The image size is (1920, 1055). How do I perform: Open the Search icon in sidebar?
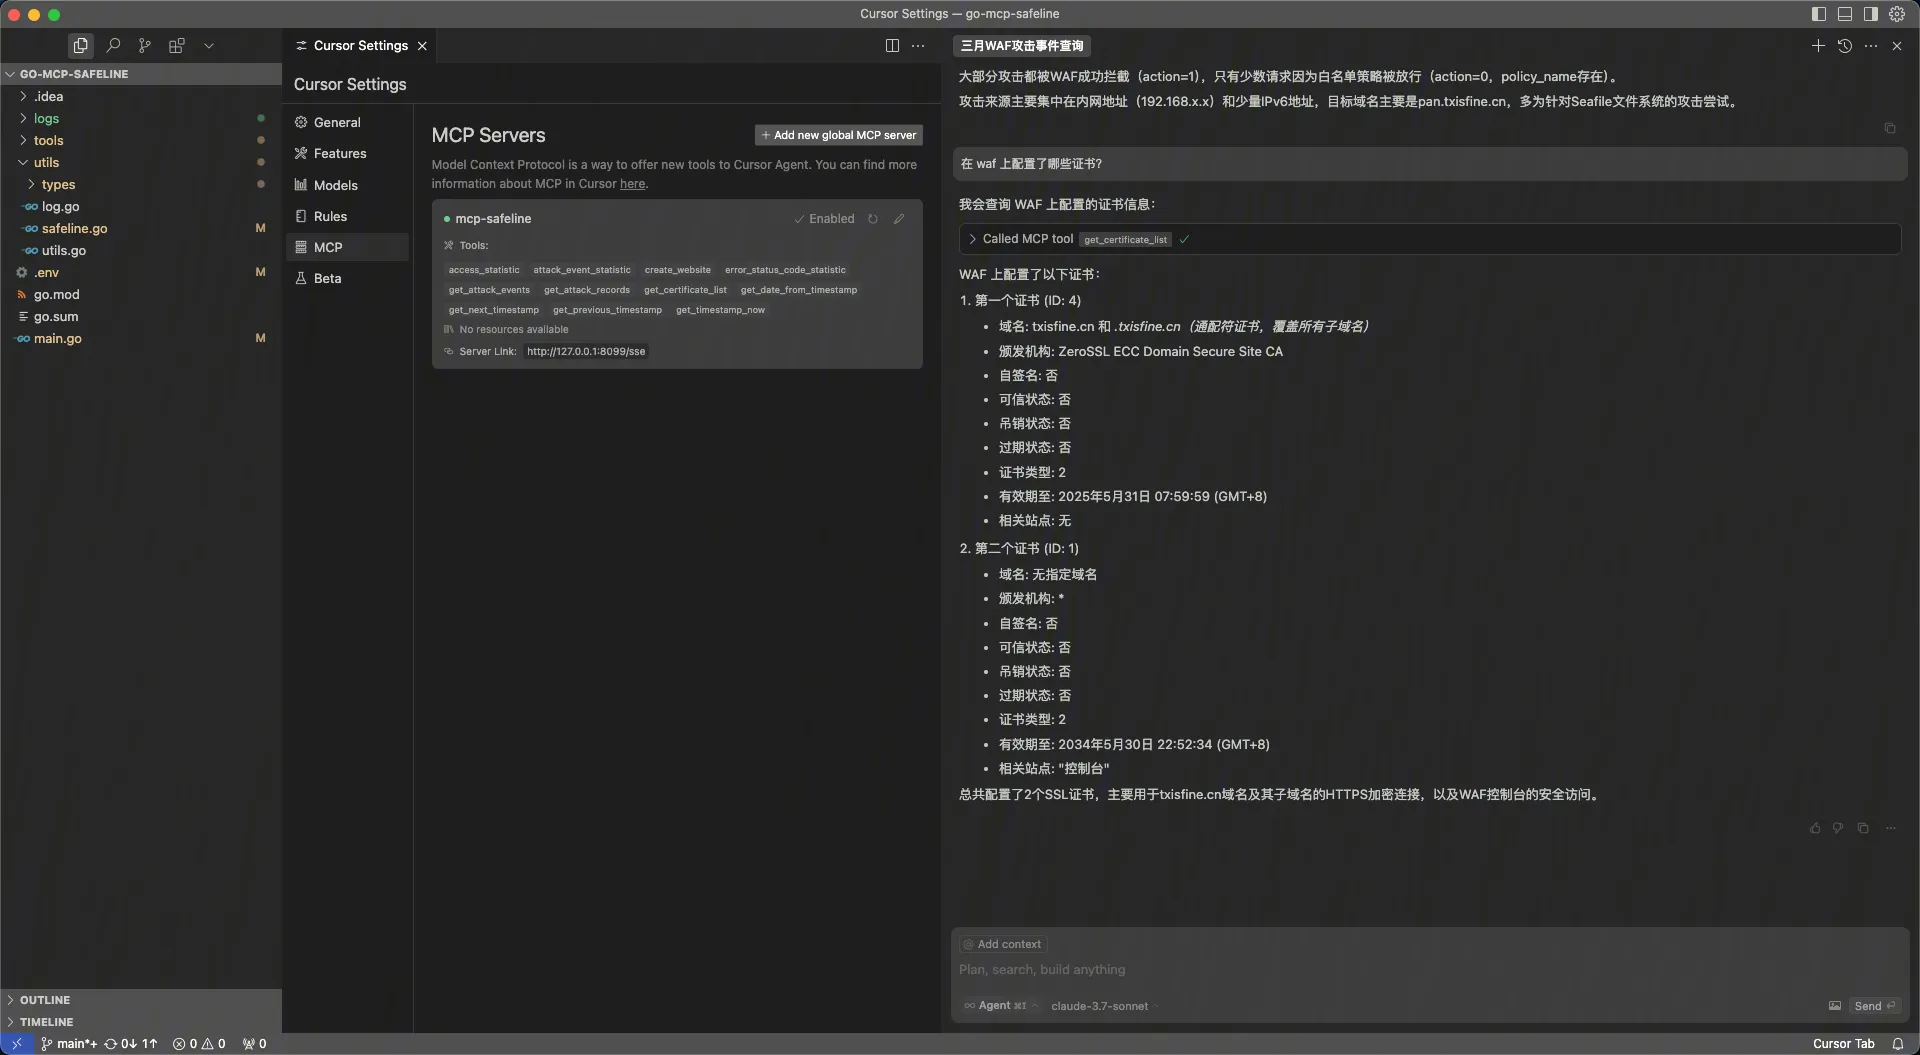113,45
